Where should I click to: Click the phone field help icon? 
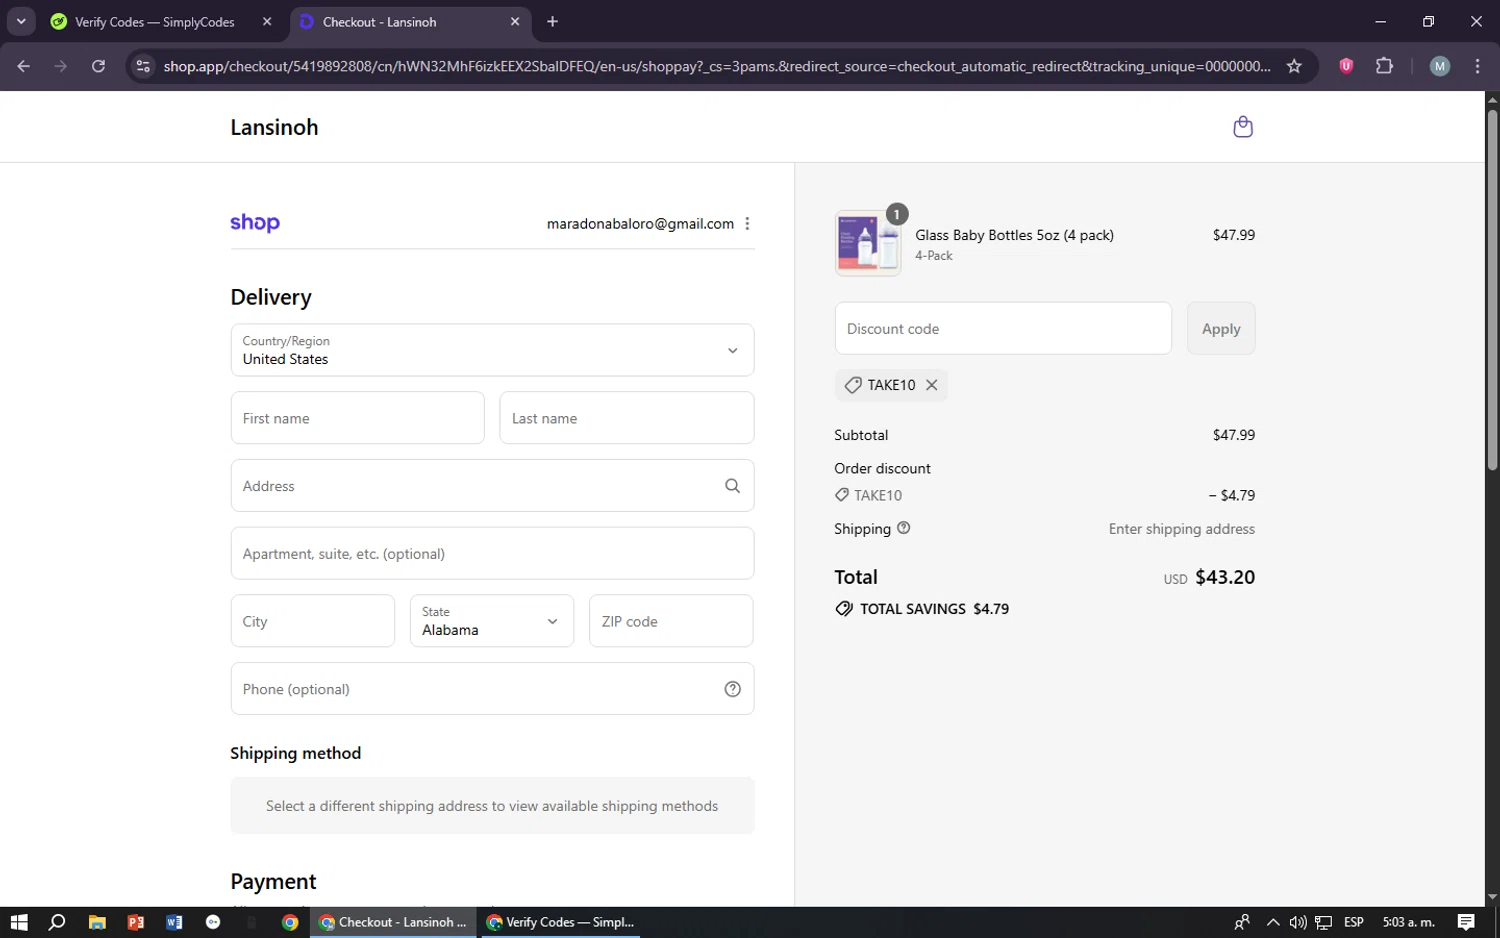(732, 689)
